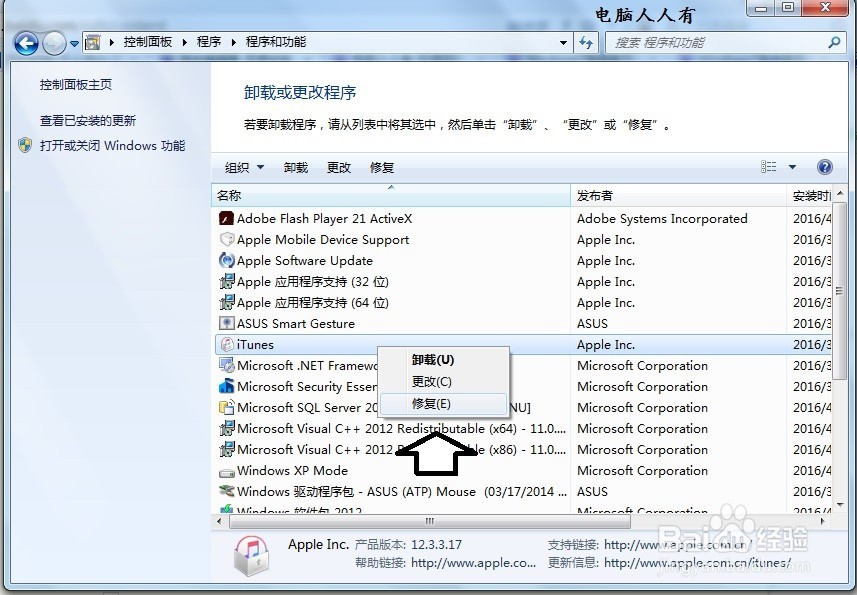
Task: Click the Visual C++ 2012 (x64) icon
Action: click(226, 428)
